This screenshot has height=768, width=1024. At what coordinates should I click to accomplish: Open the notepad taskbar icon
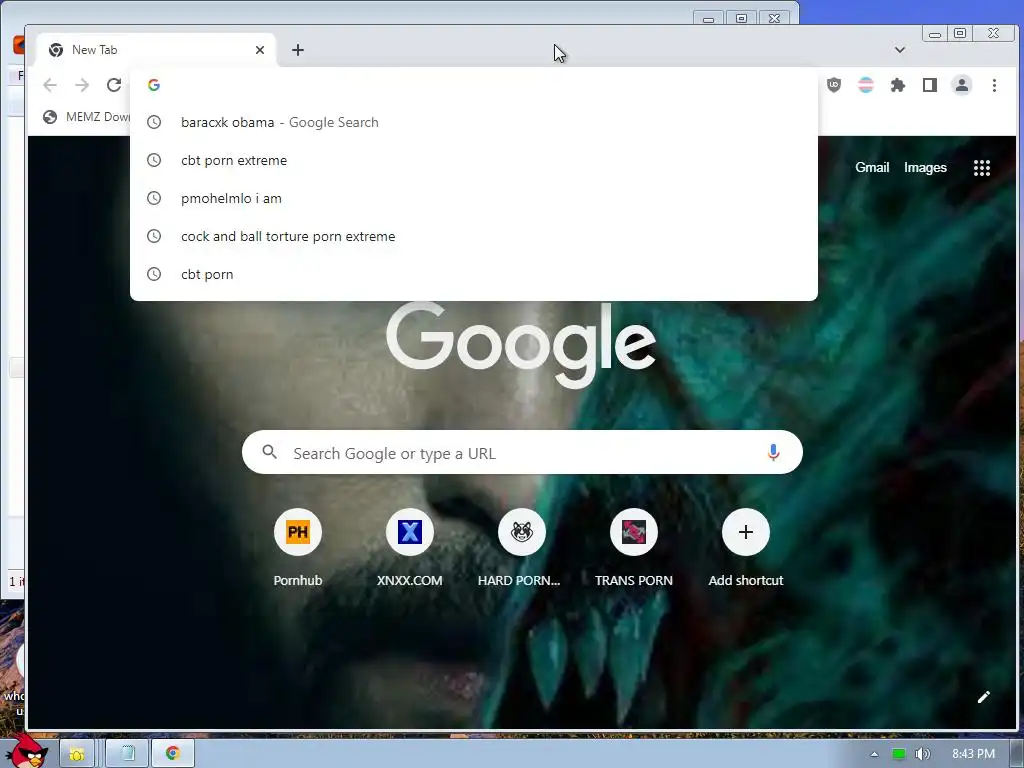127,754
